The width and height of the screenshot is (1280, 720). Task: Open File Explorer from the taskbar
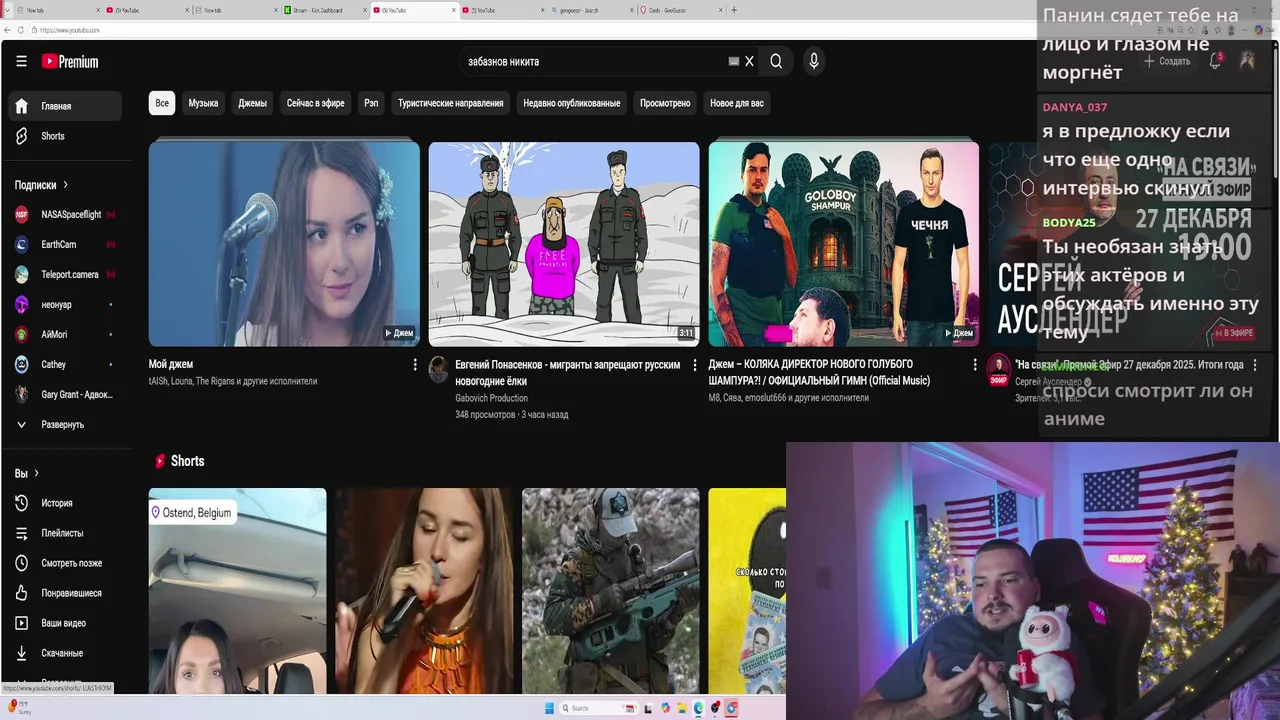point(682,708)
